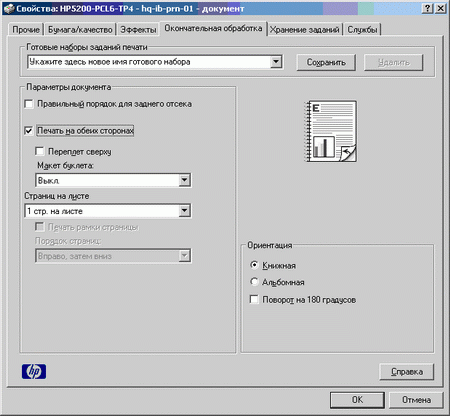Open the Макет буклета dropdown
The height and width of the screenshot is (416, 450).
pos(184,180)
